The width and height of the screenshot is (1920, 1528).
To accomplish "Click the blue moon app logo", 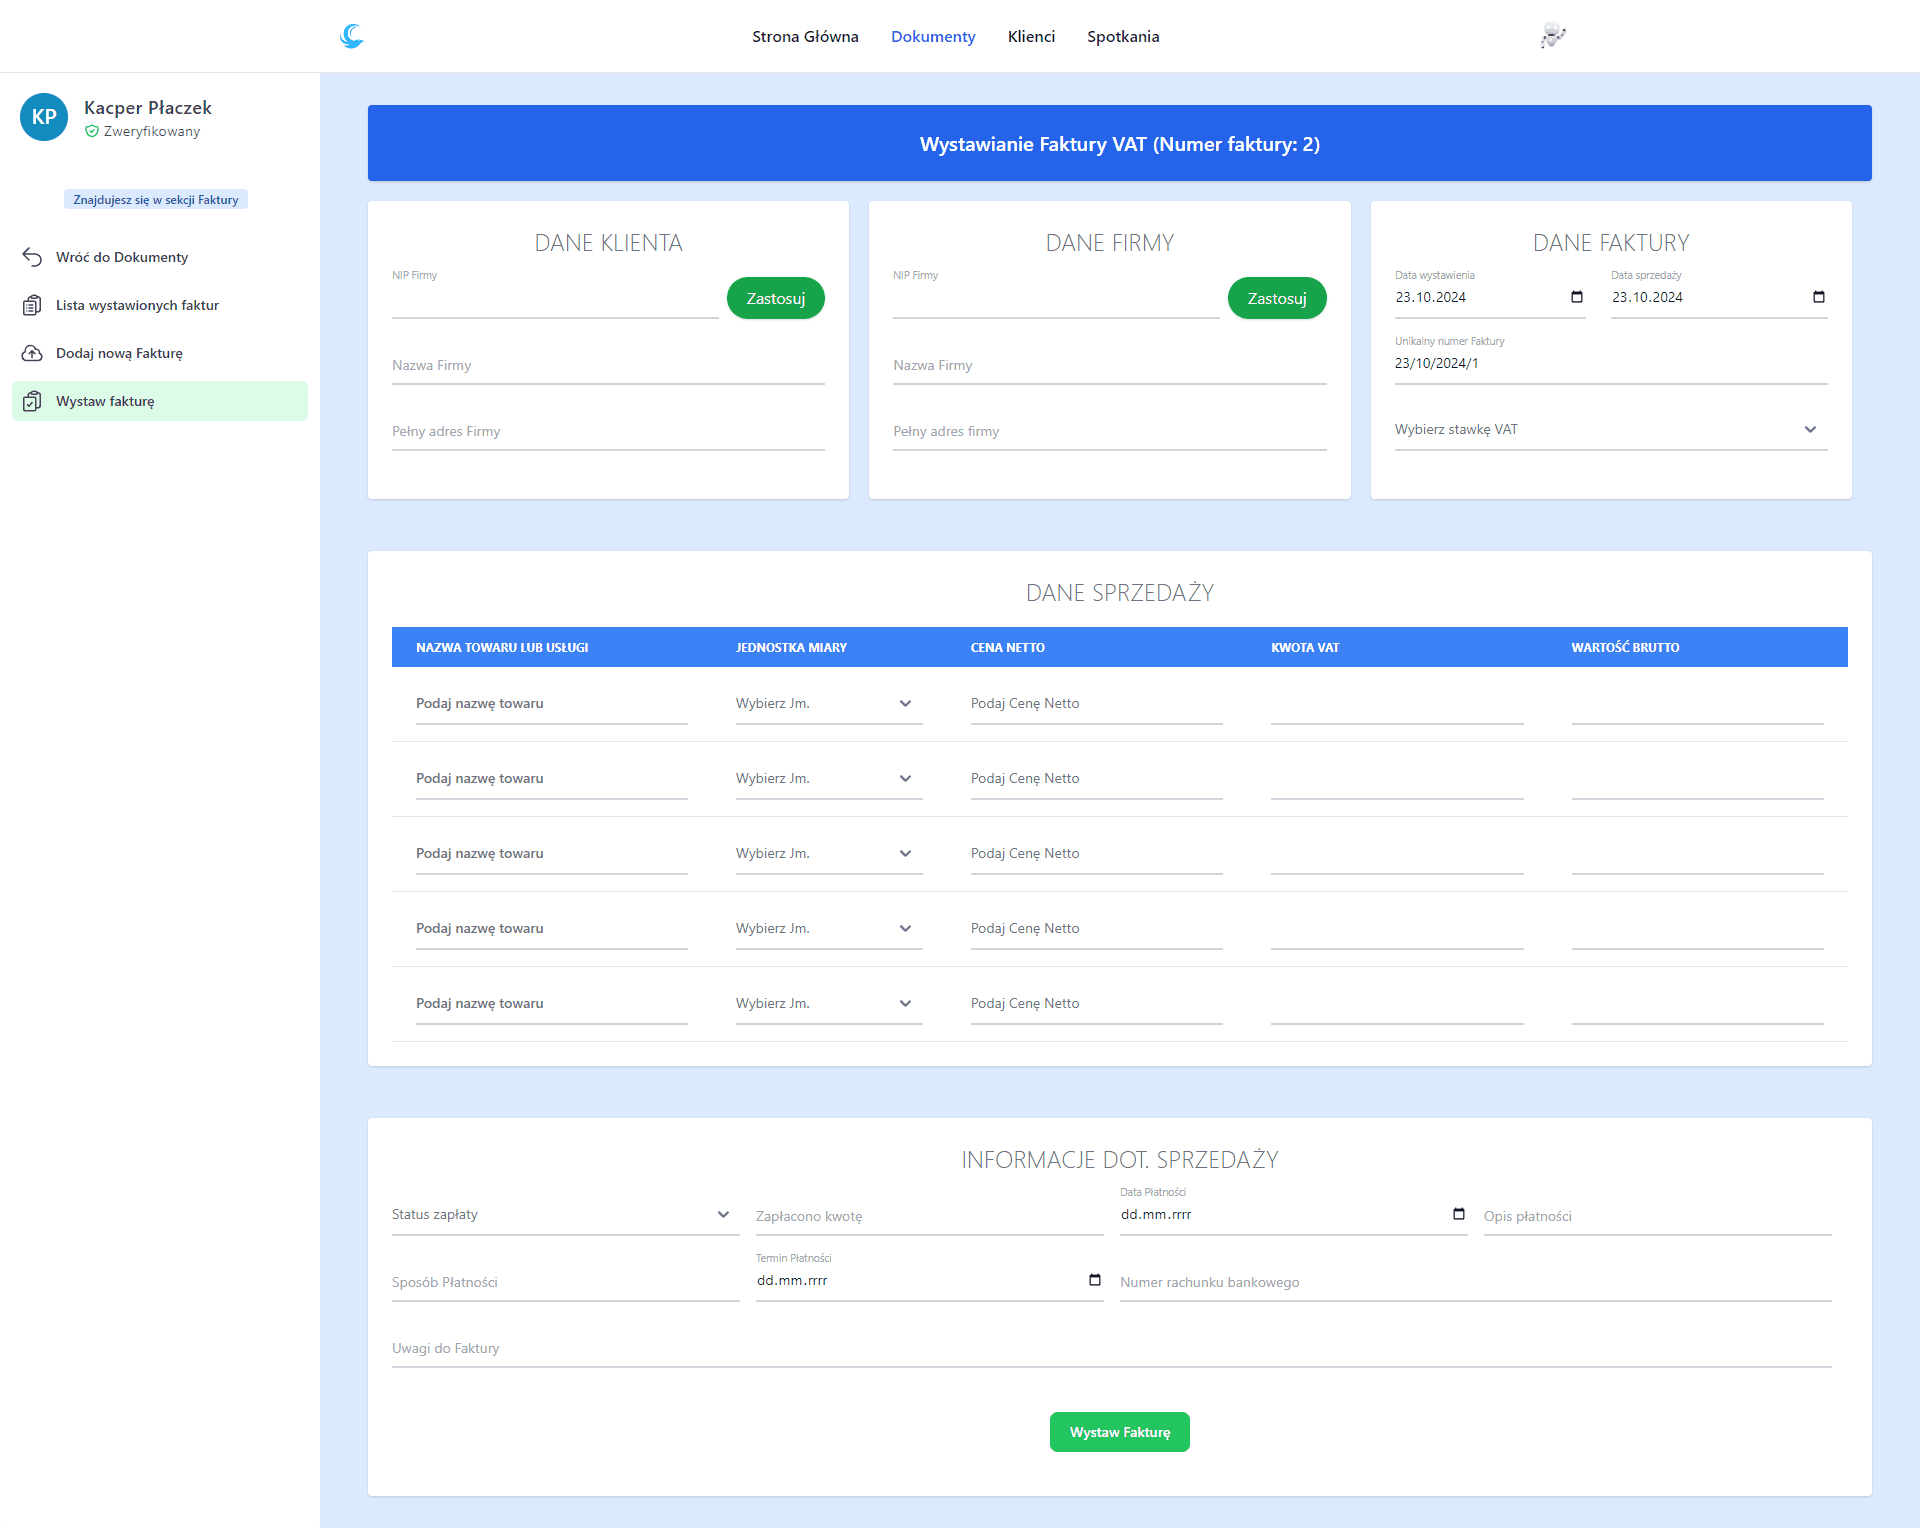I will (x=351, y=36).
